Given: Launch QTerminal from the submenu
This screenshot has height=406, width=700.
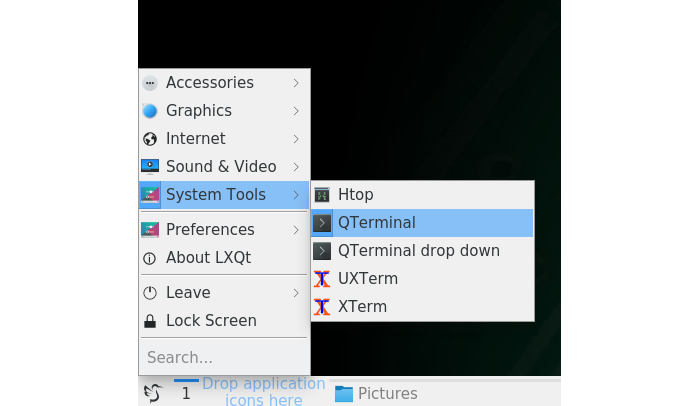Looking at the screenshot, I should tap(422, 223).
